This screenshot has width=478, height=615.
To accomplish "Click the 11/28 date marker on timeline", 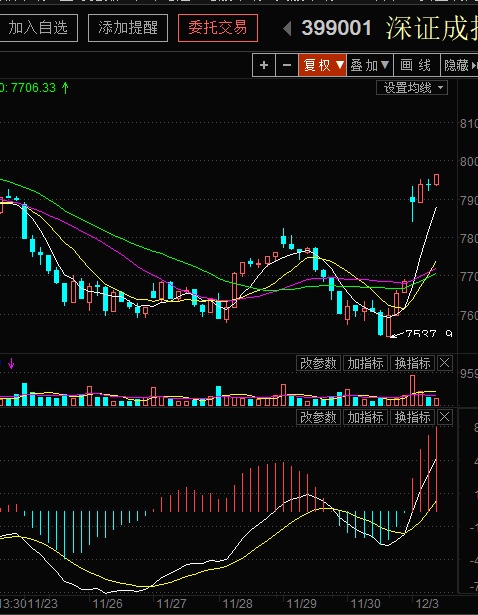I will 237,604.
